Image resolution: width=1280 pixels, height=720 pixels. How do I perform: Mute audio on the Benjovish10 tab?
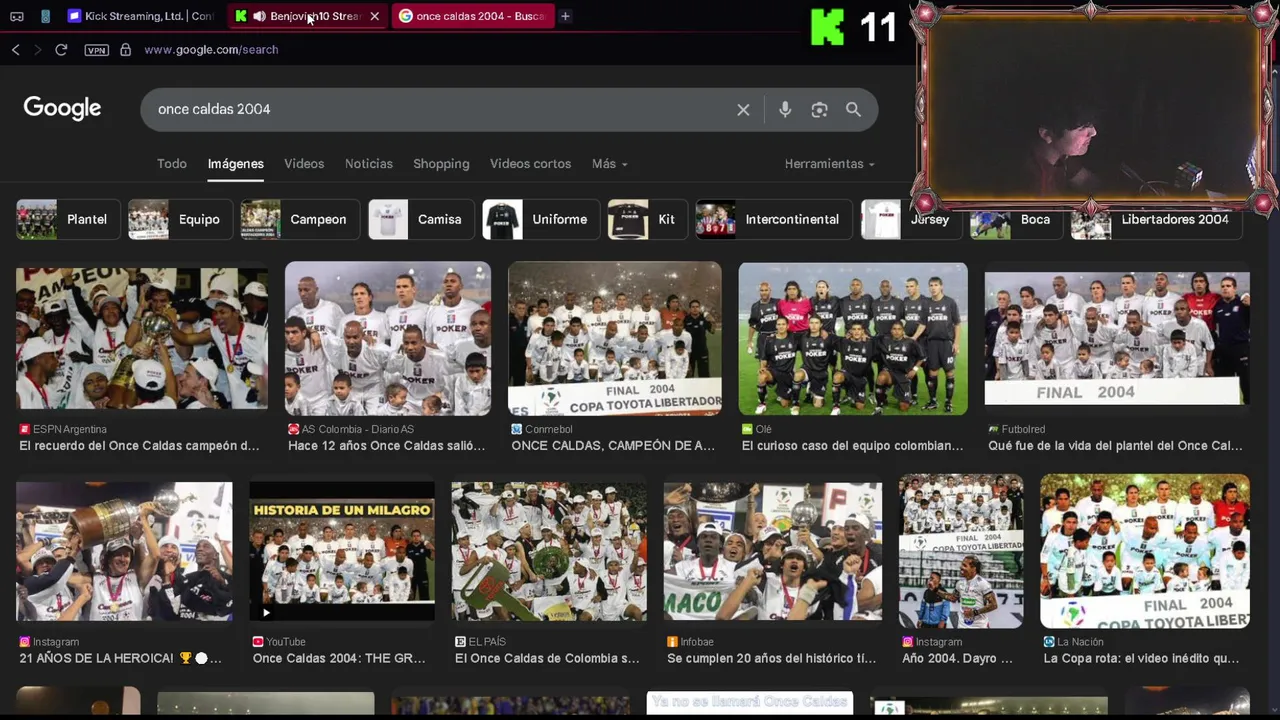259,16
